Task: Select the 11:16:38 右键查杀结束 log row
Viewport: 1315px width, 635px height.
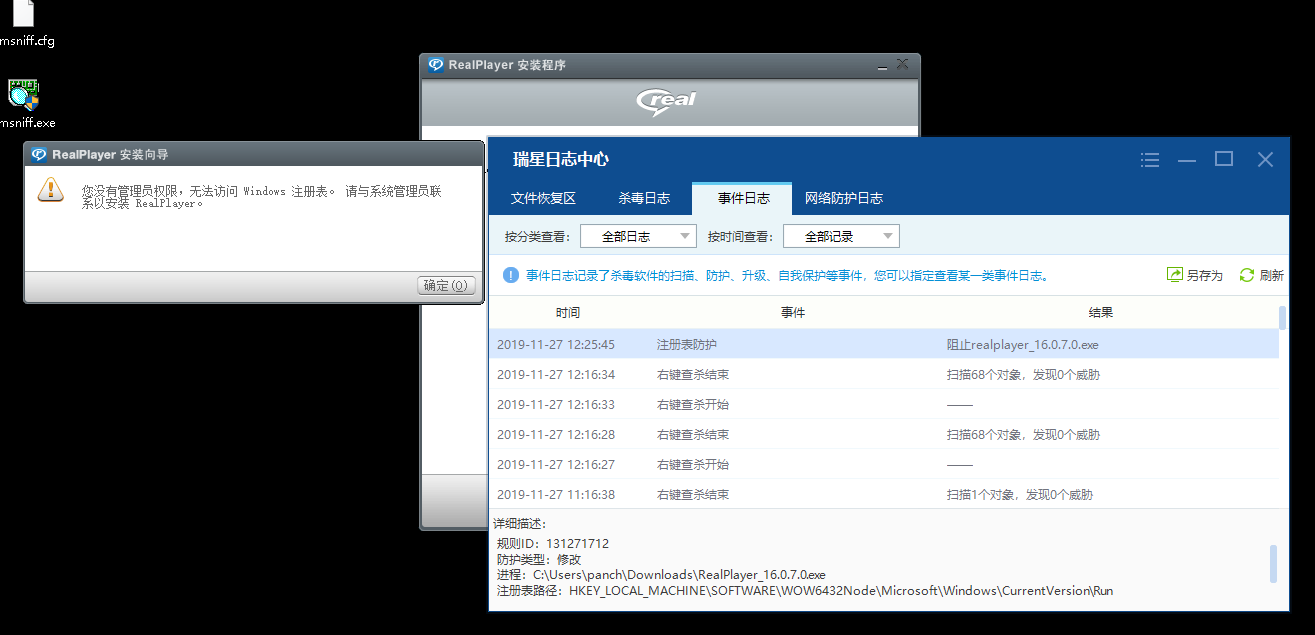Action: (x=884, y=494)
